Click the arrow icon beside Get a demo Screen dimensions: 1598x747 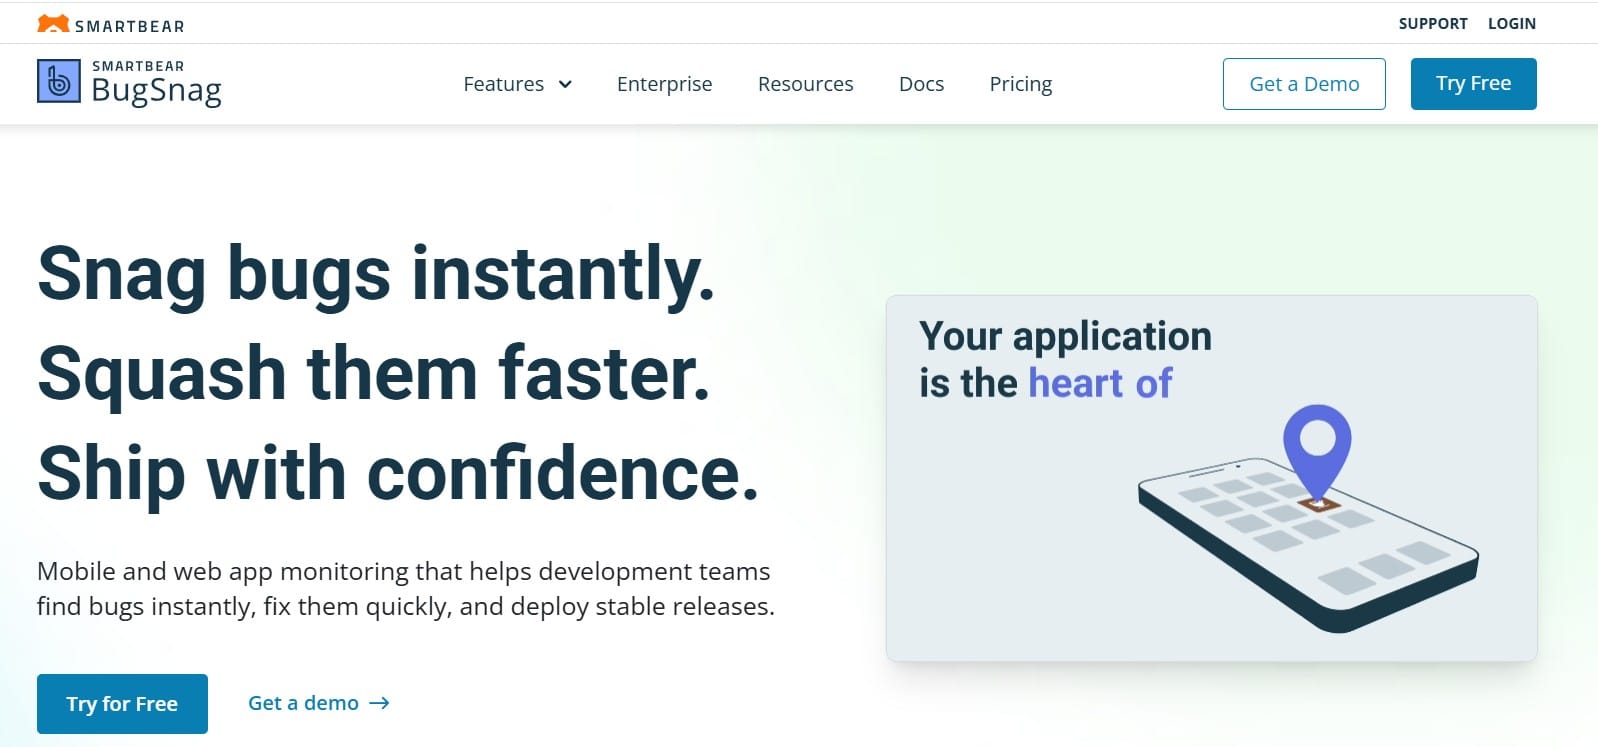click(x=379, y=704)
